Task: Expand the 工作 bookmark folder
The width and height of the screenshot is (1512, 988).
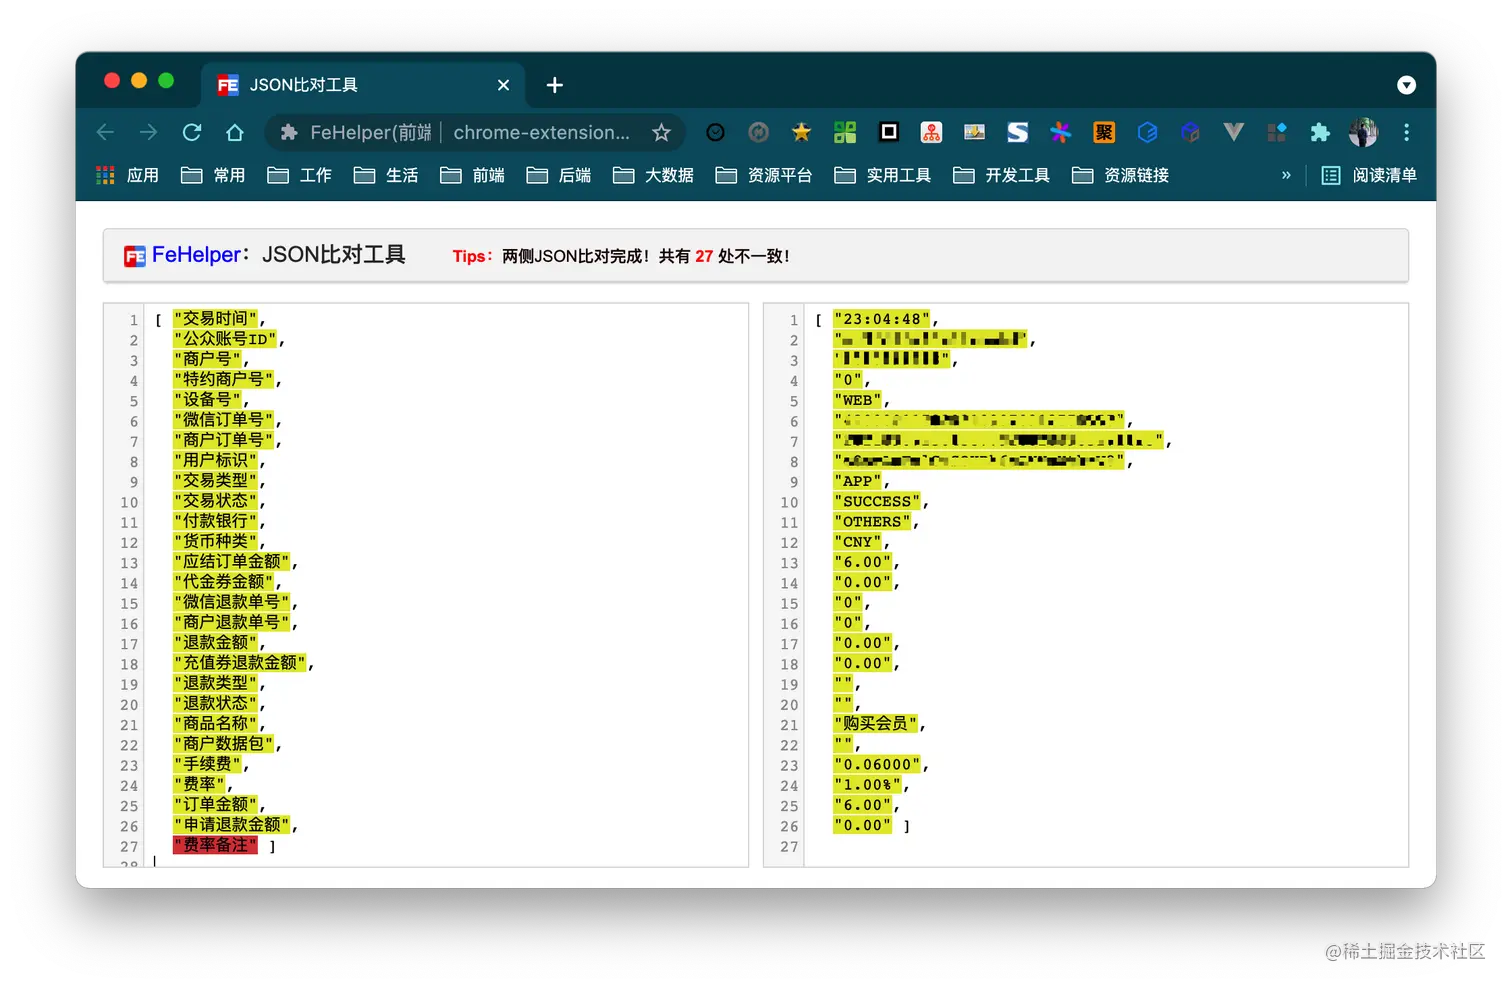Action: pos(300,175)
